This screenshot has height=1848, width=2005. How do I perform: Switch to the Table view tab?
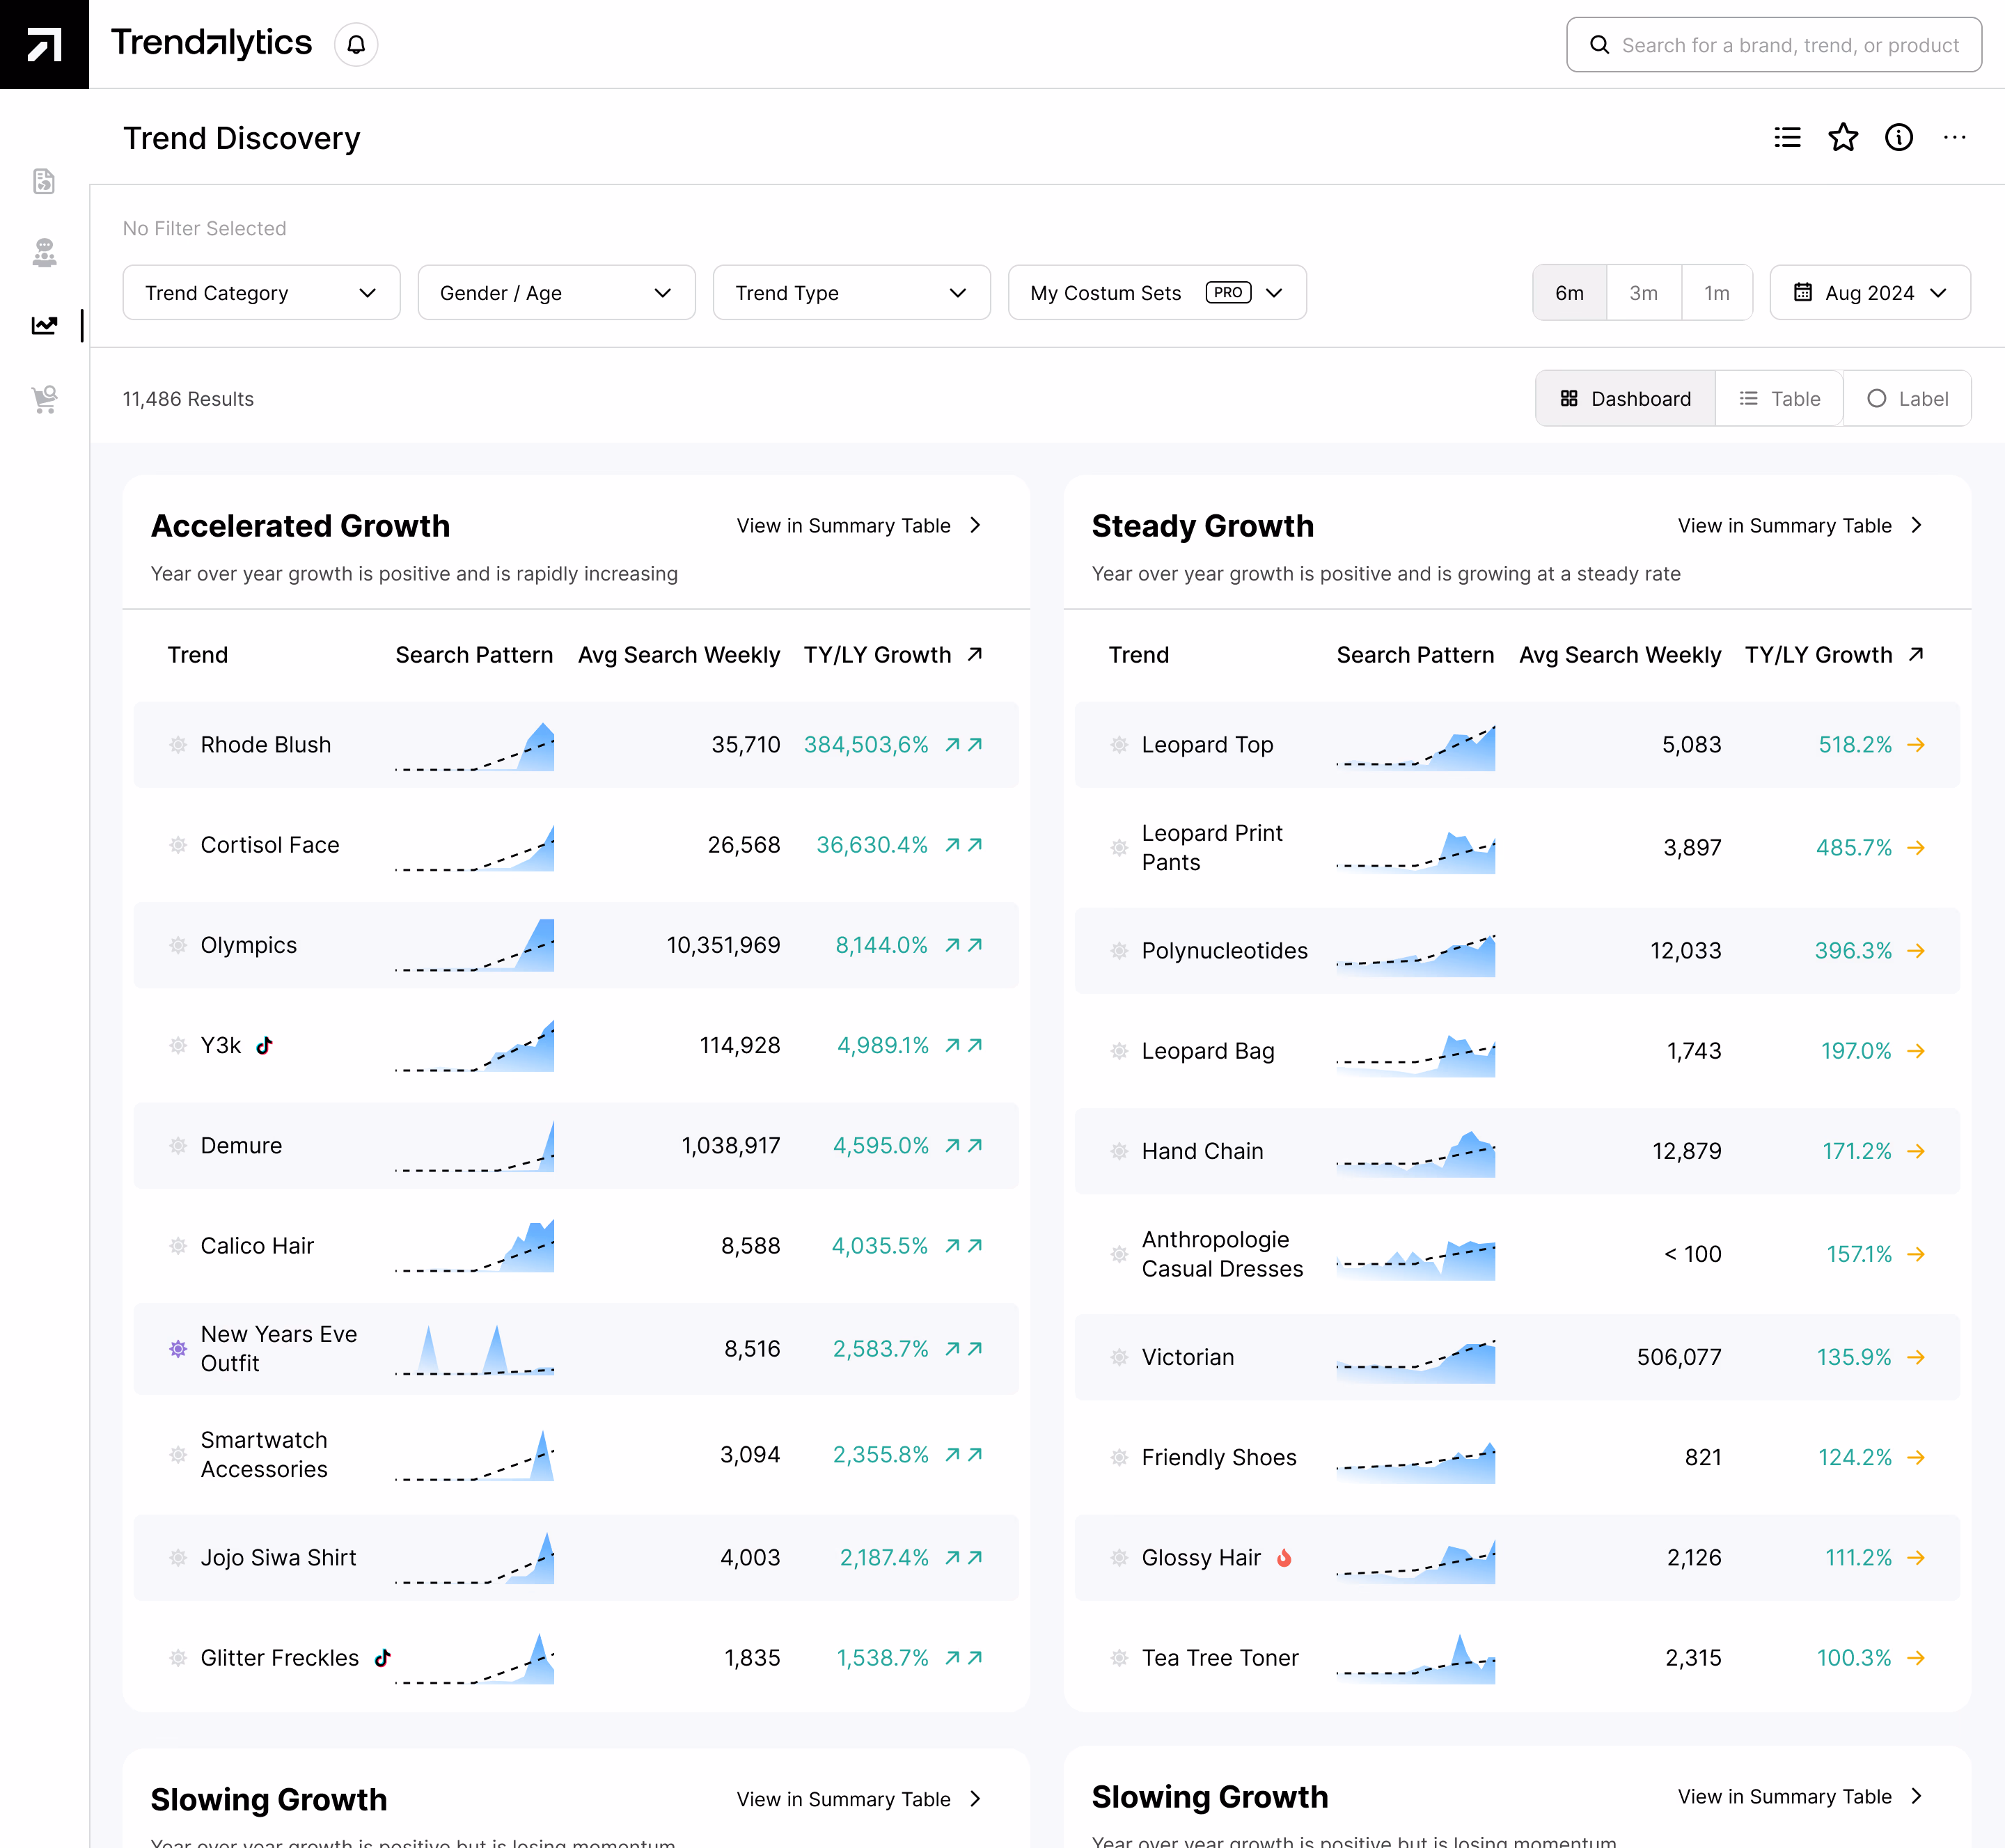[1779, 399]
